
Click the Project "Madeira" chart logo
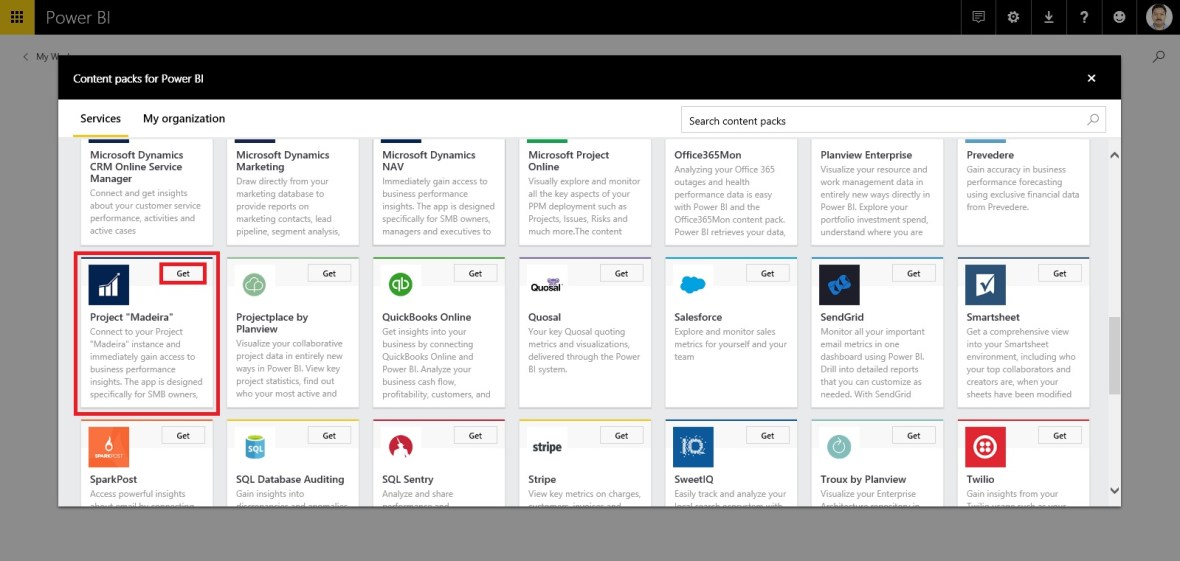point(109,285)
